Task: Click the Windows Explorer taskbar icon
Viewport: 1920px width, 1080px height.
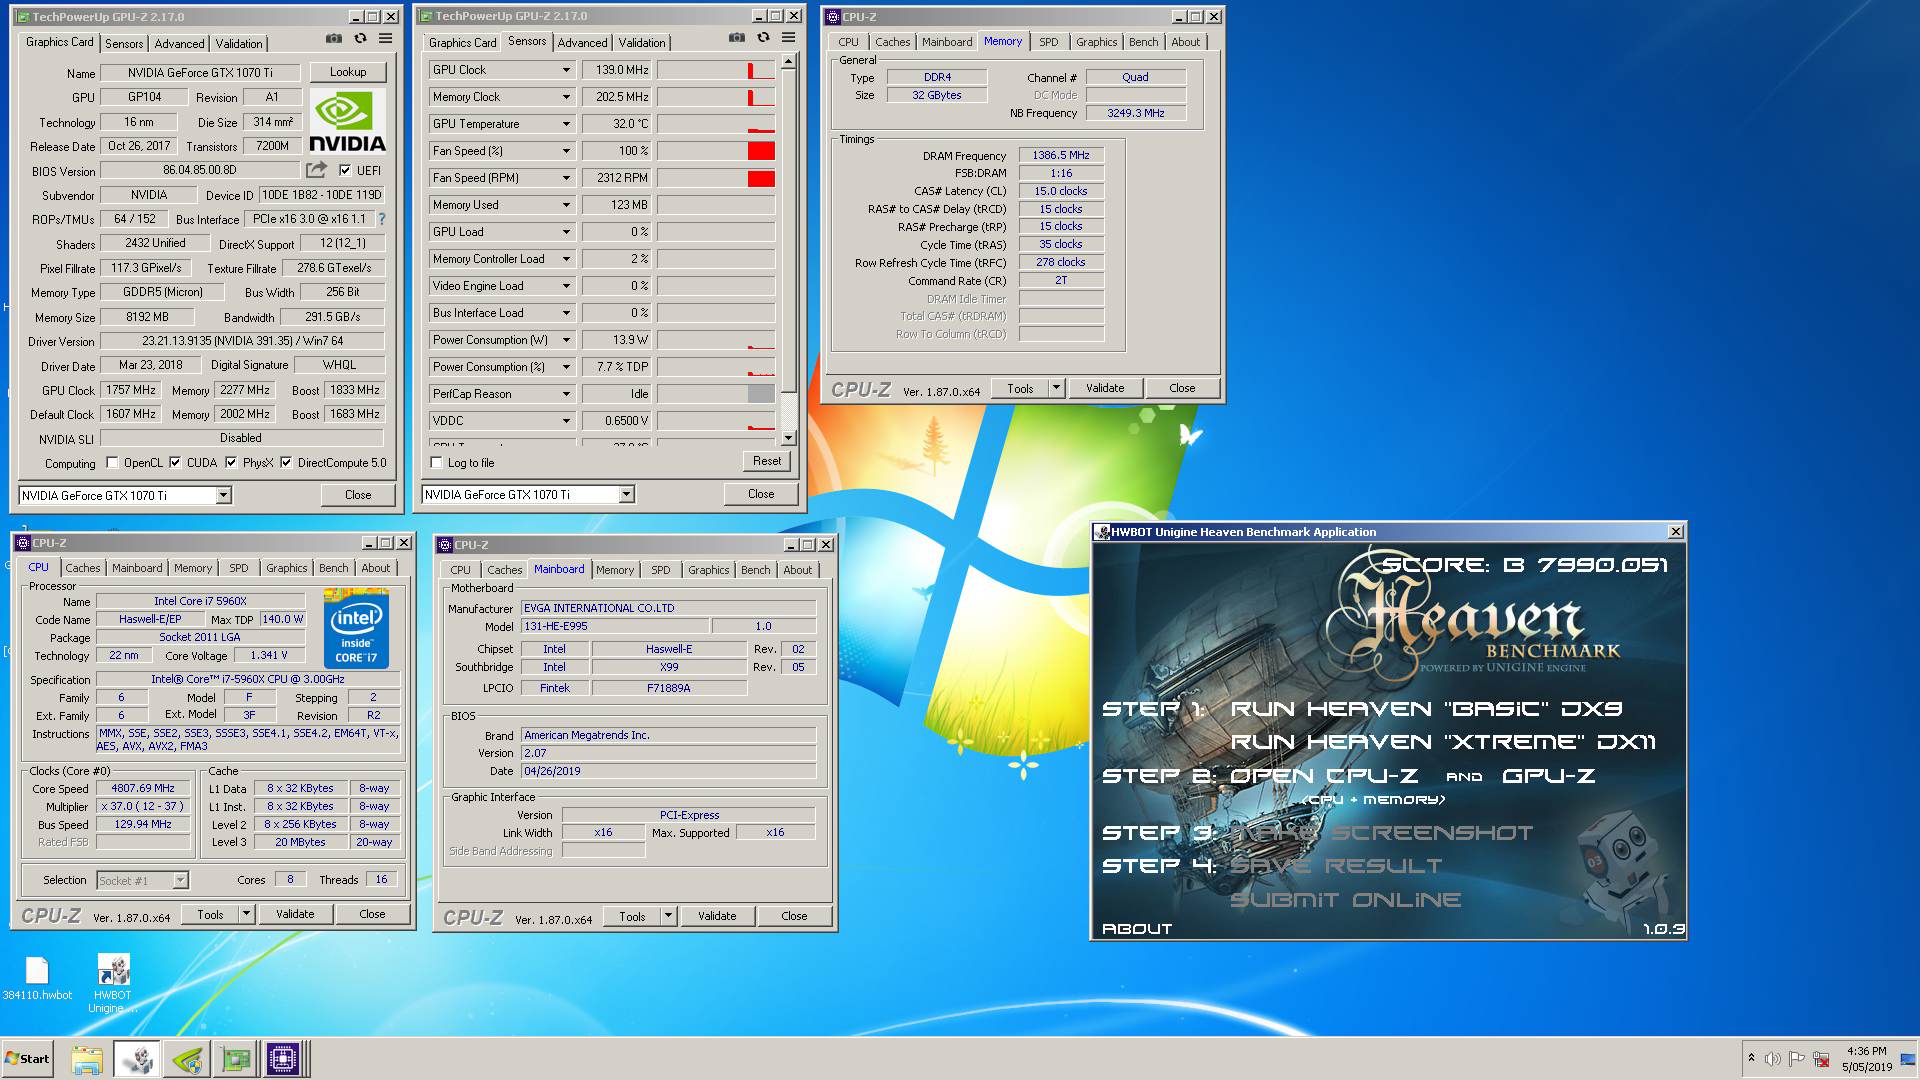Action: 87,1059
